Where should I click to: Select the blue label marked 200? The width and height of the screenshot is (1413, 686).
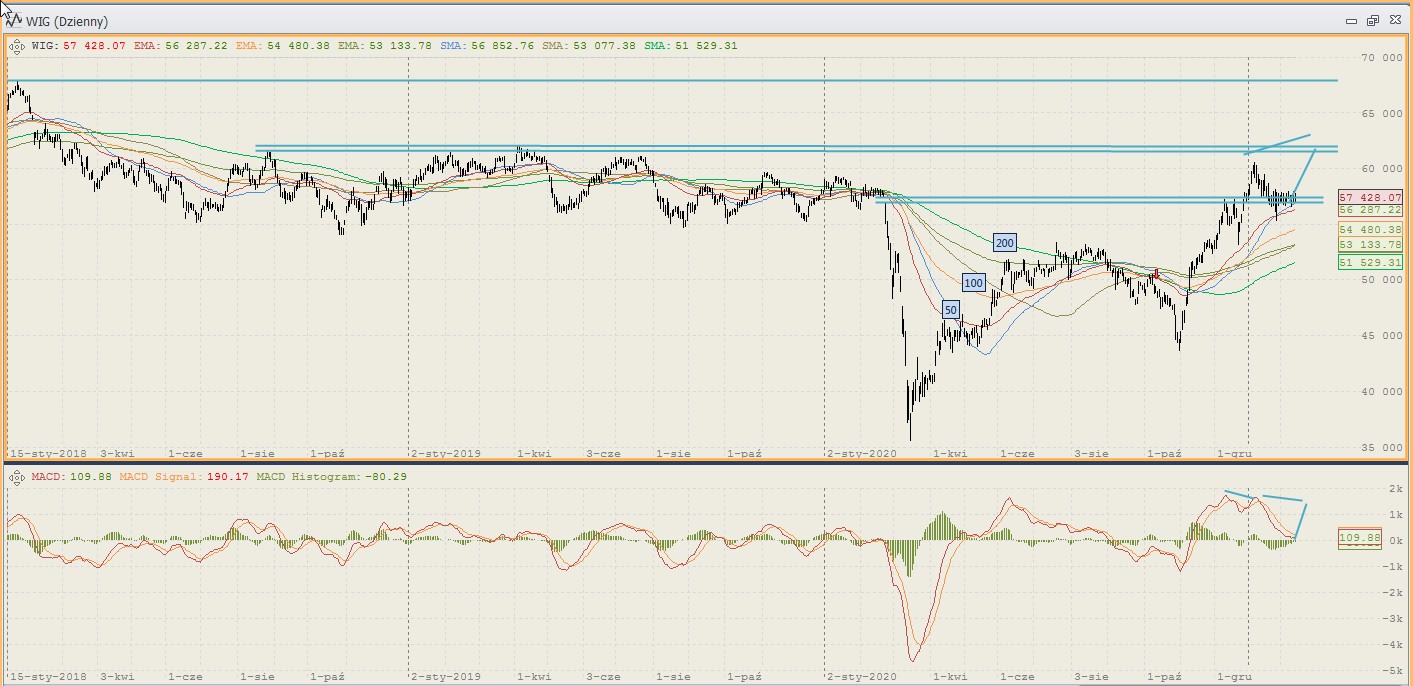(1004, 243)
